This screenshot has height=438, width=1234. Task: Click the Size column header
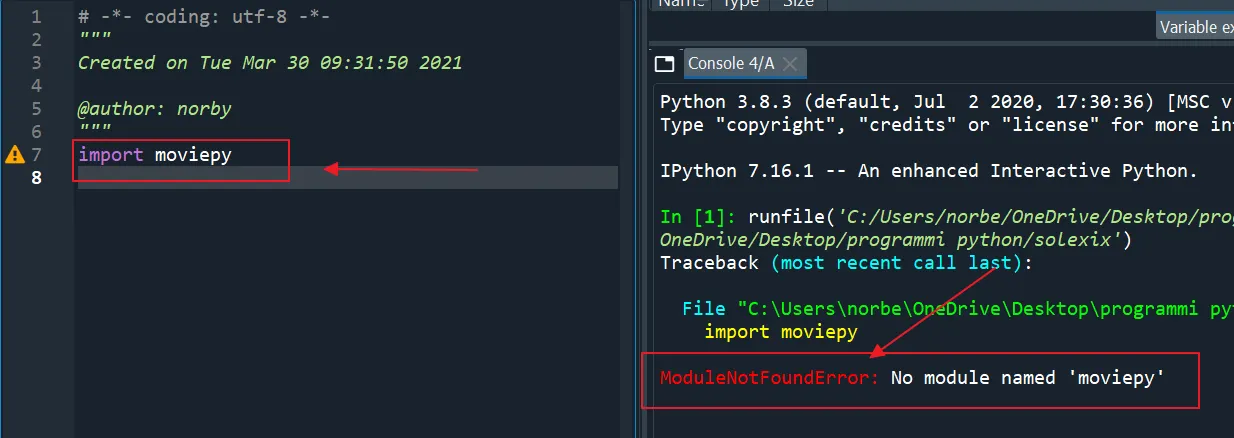(798, 4)
